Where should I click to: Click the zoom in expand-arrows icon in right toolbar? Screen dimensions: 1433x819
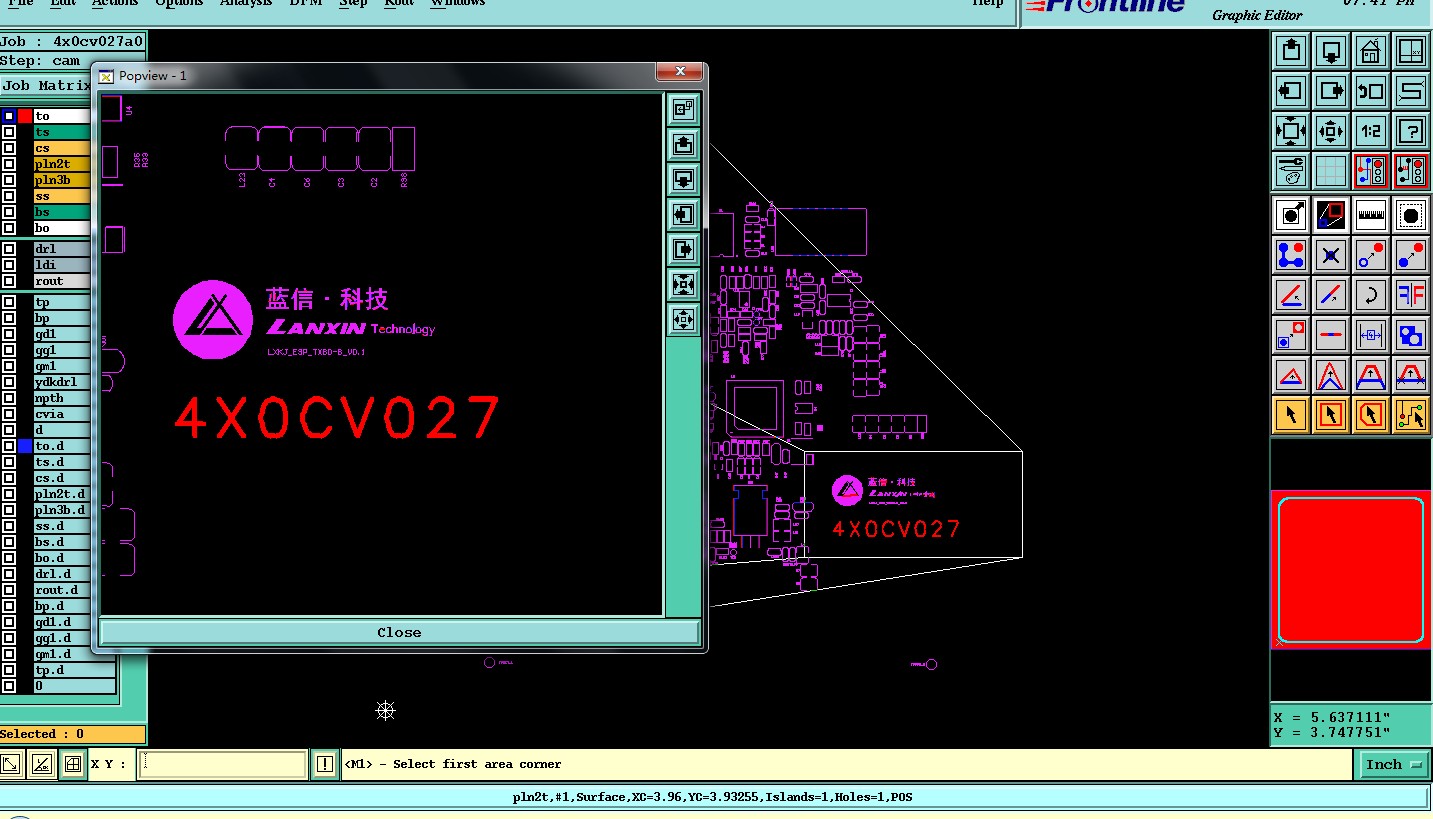1291,131
